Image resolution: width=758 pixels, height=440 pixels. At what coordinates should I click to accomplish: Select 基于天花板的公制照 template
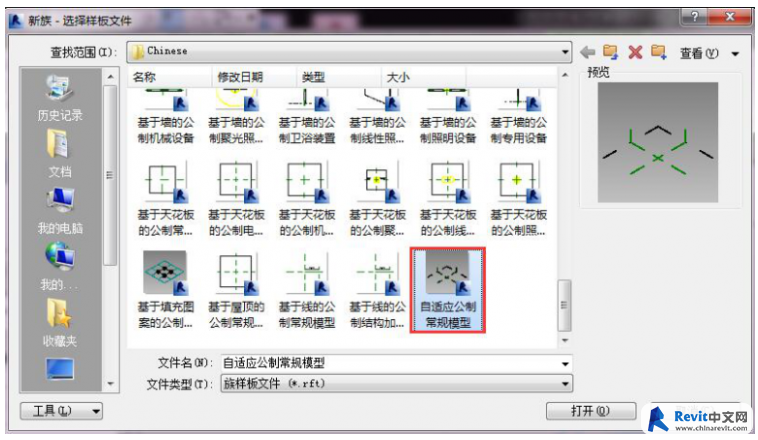[x=518, y=199]
